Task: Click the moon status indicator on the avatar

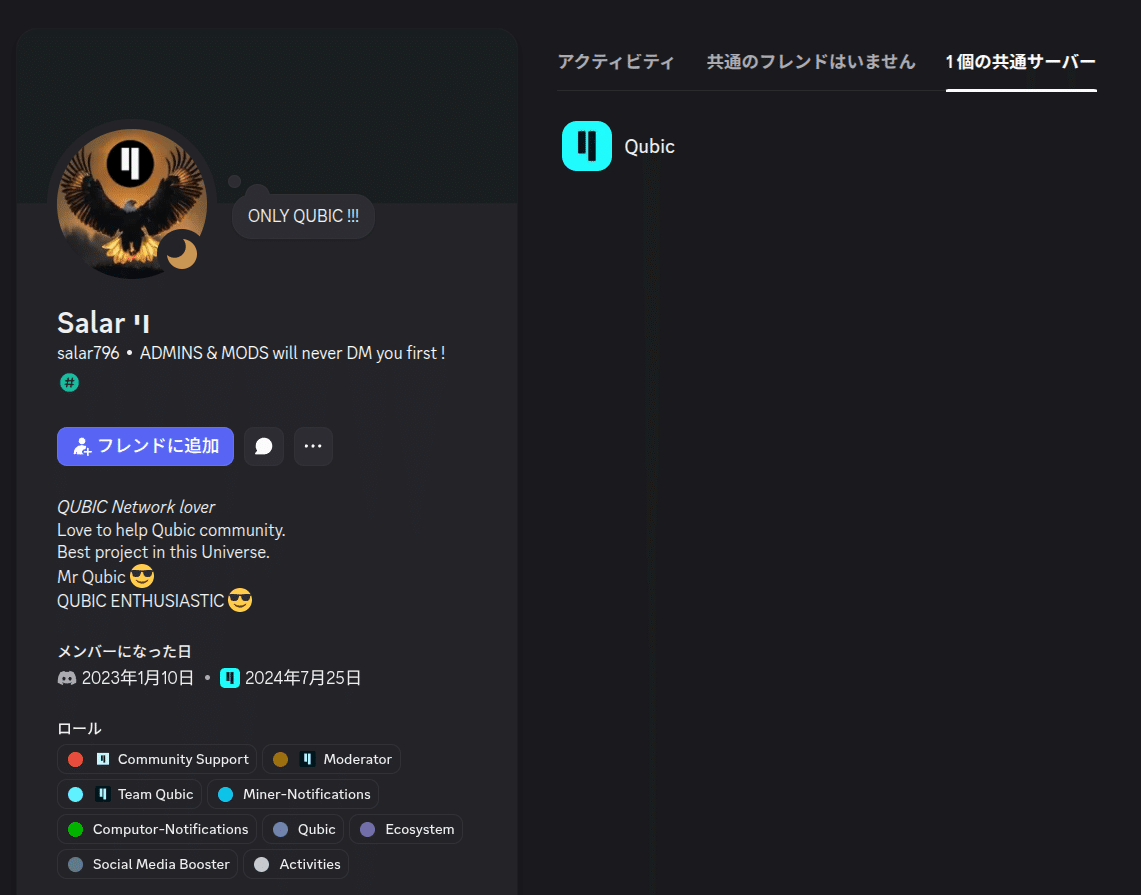Action: pyautogui.click(x=182, y=253)
